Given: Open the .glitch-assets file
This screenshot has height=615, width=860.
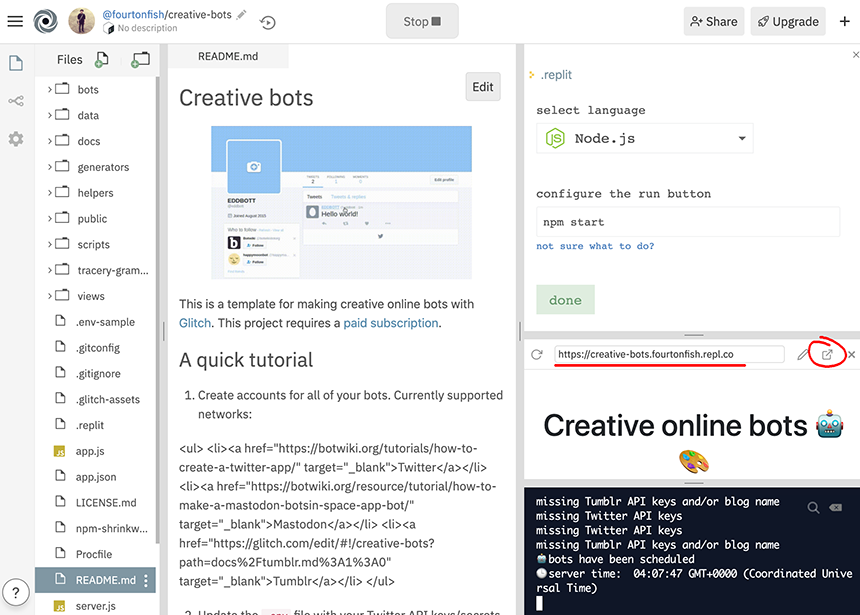Looking at the screenshot, I should coord(95,399).
